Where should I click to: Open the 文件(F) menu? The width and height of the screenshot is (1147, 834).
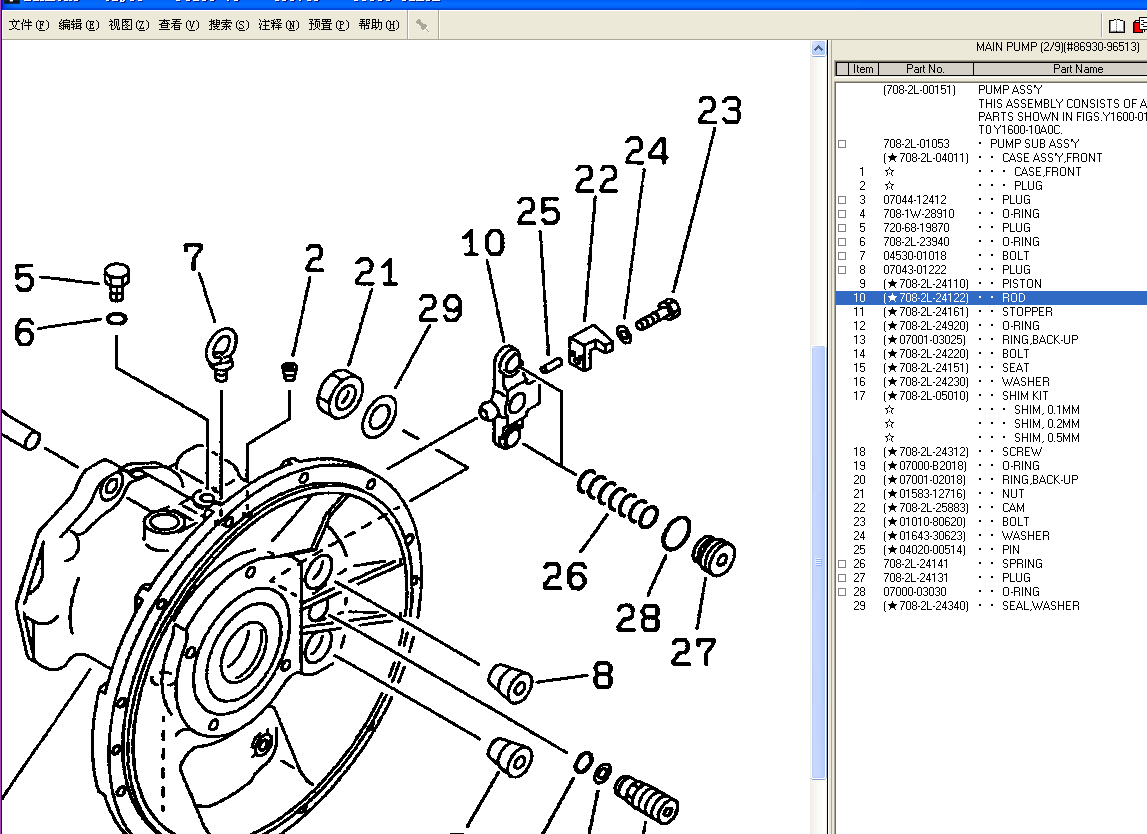click(x=29, y=25)
